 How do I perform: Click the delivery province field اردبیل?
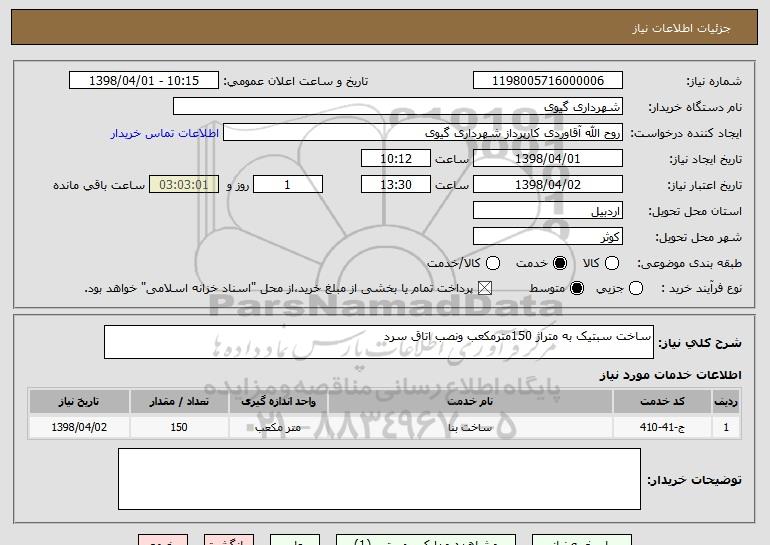548,211
